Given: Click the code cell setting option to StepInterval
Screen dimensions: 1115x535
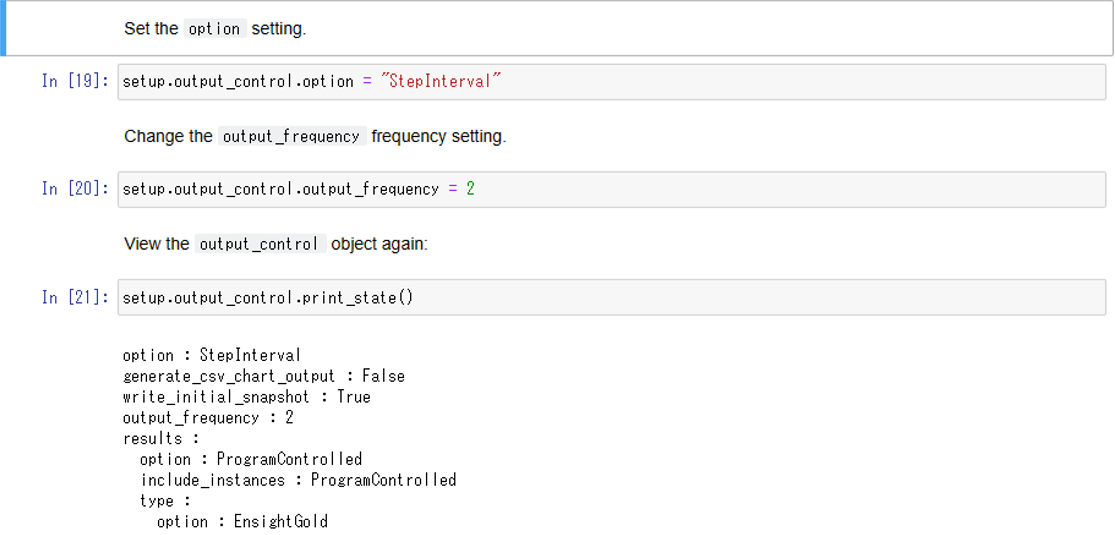Looking at the screenshot, I should pos(610,82).
